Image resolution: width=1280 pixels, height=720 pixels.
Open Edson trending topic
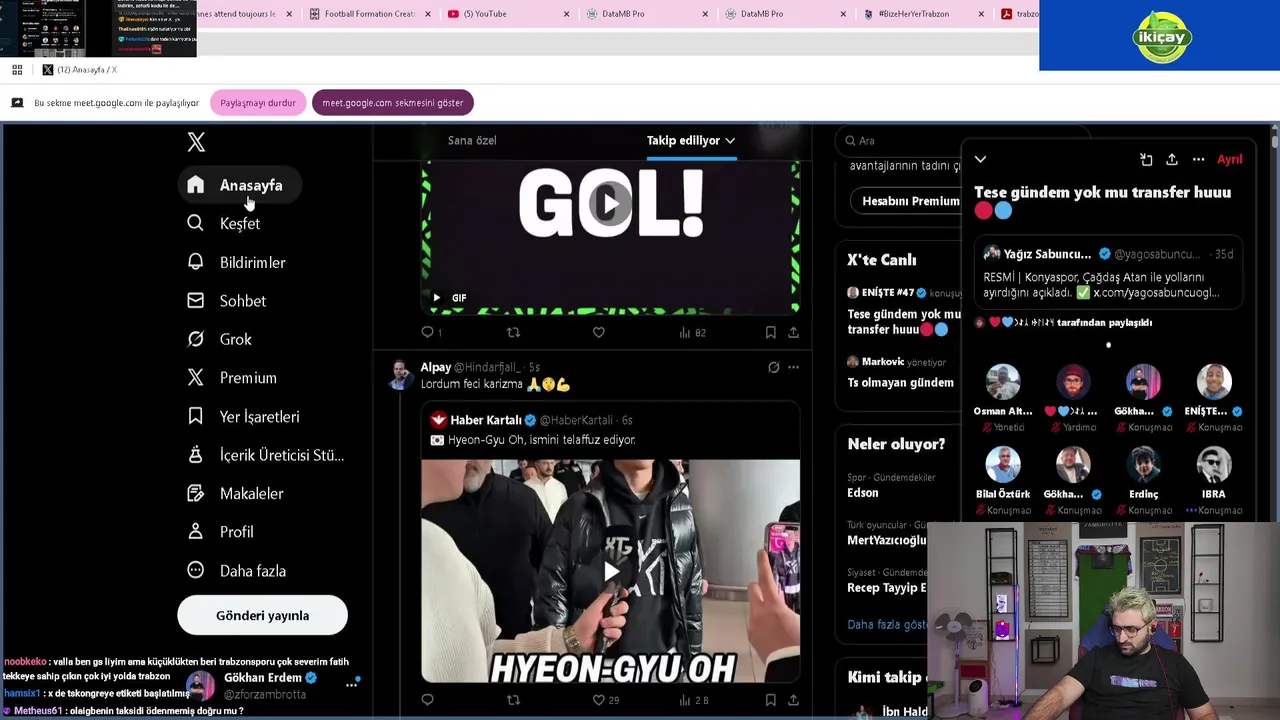click(x=863, y=492)
